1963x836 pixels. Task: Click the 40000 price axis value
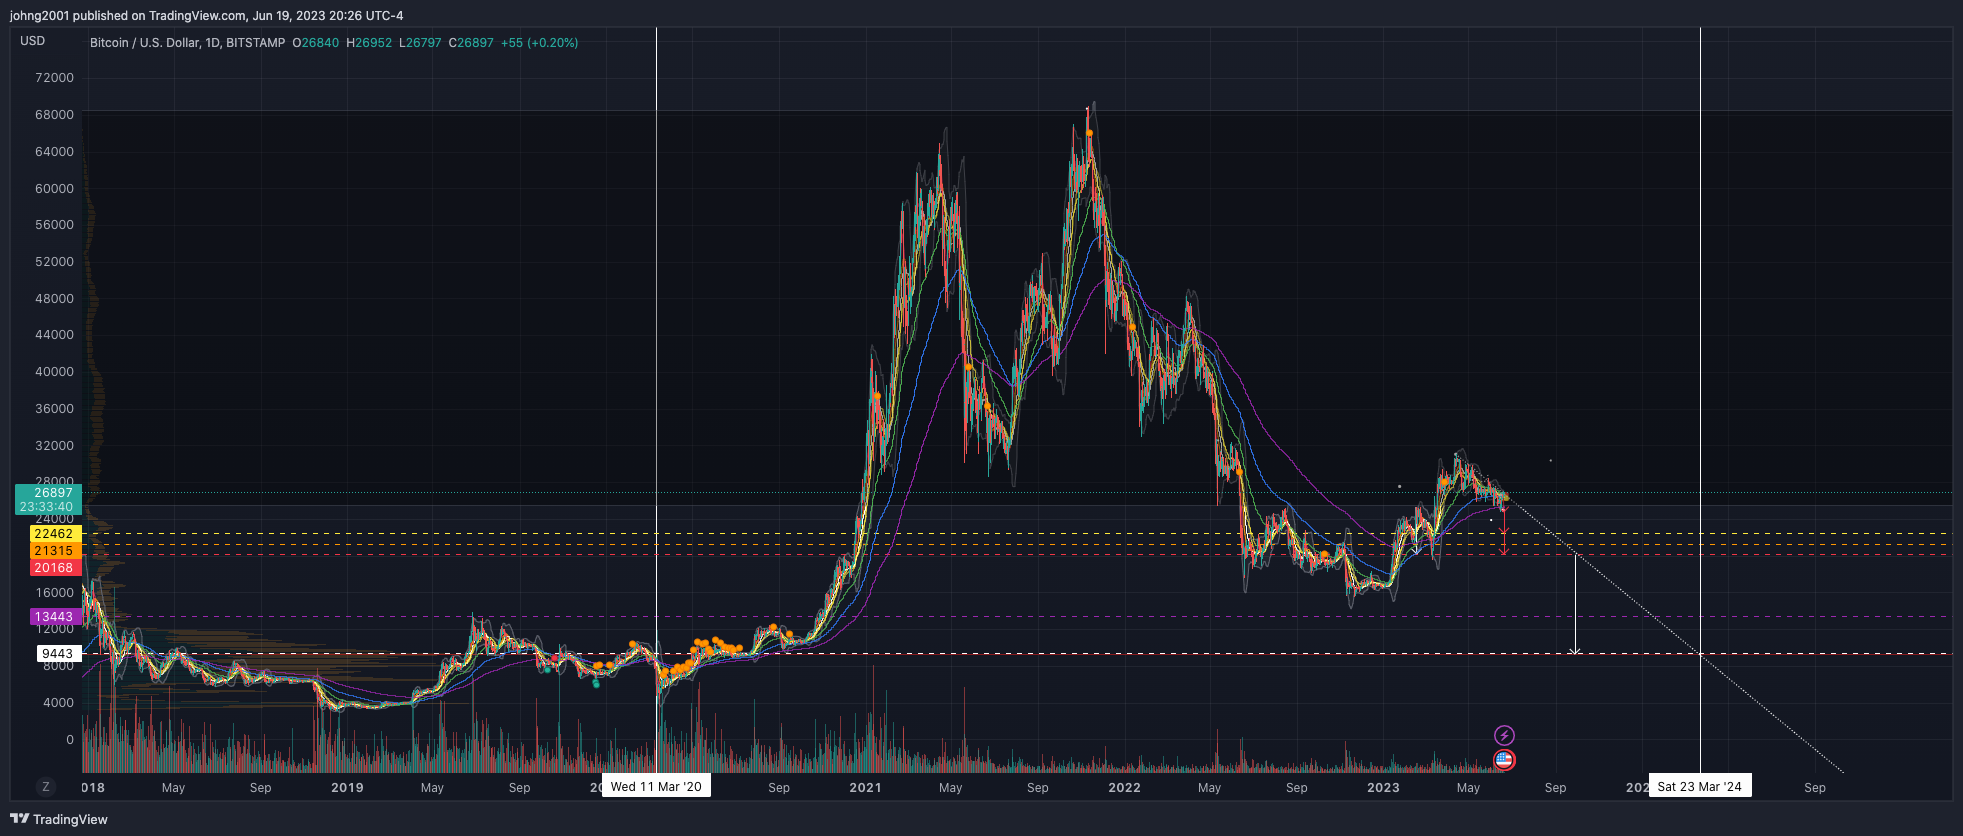pyautogui.click(x=54, y=372)
